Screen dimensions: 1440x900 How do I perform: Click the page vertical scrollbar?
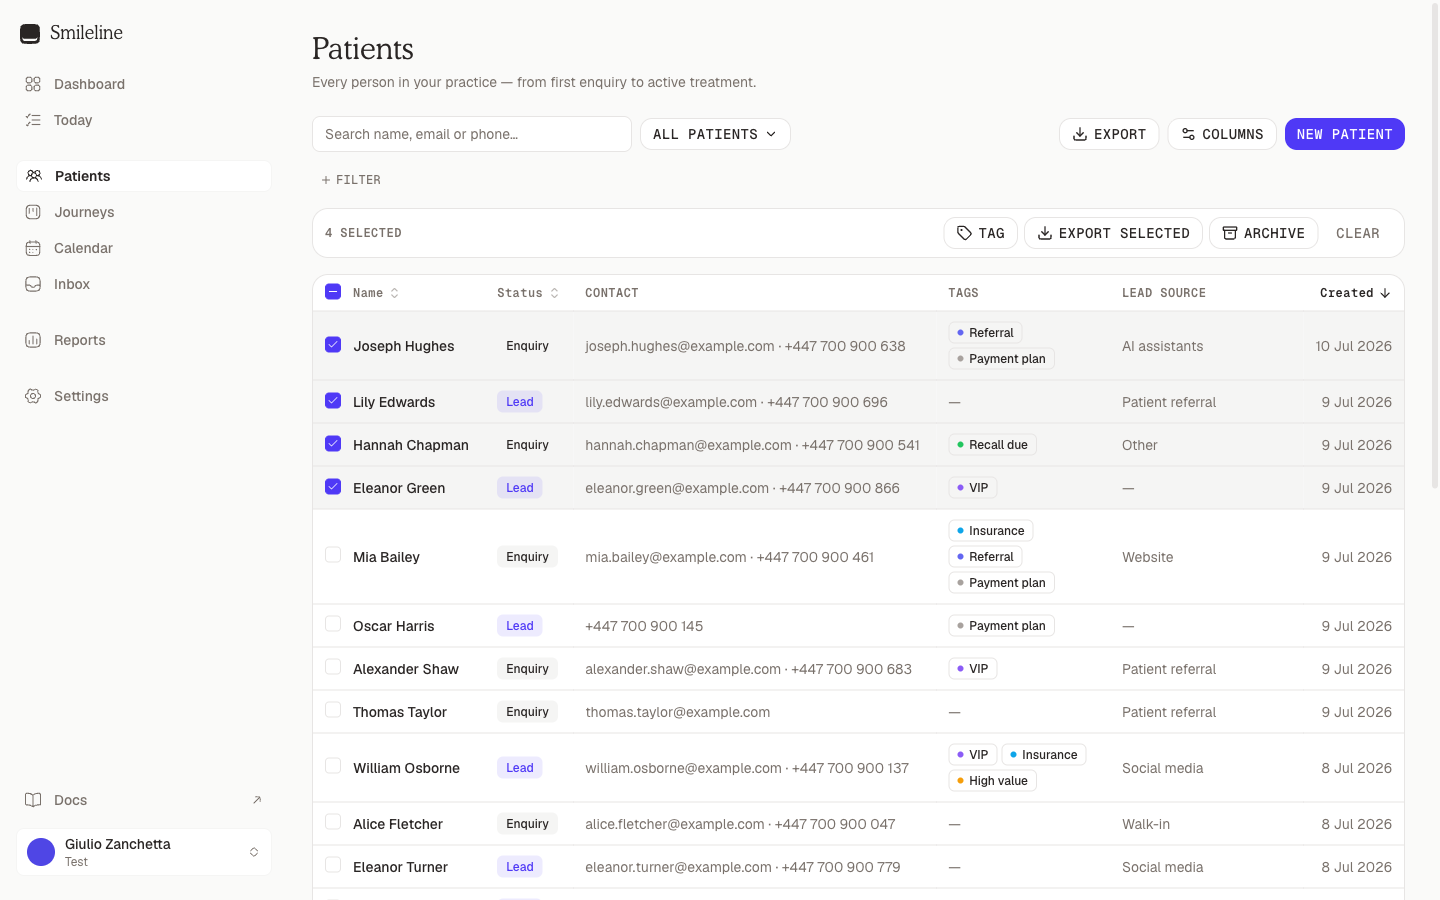coord(1435,245)
